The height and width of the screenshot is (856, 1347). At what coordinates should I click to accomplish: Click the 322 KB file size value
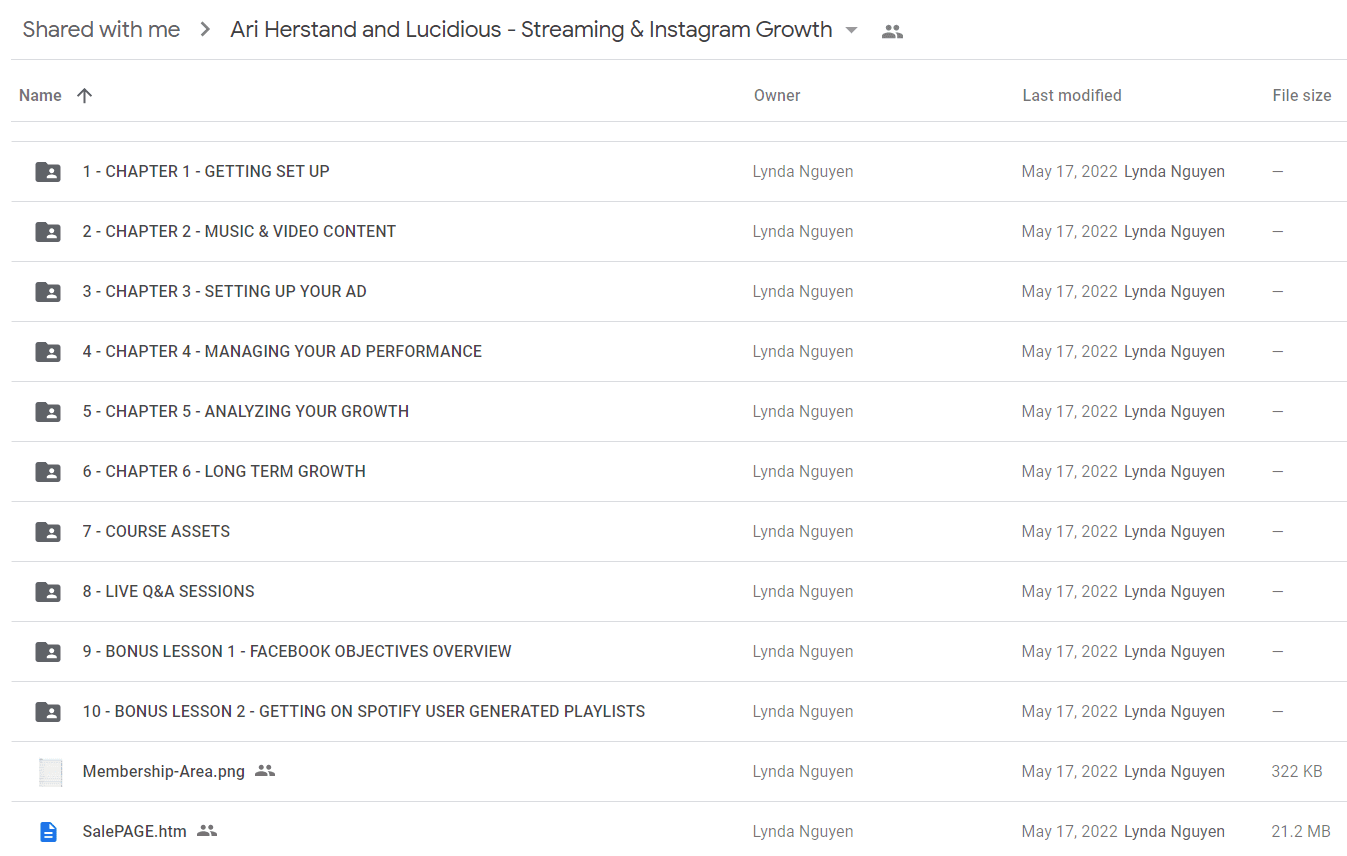point(1297,772)
